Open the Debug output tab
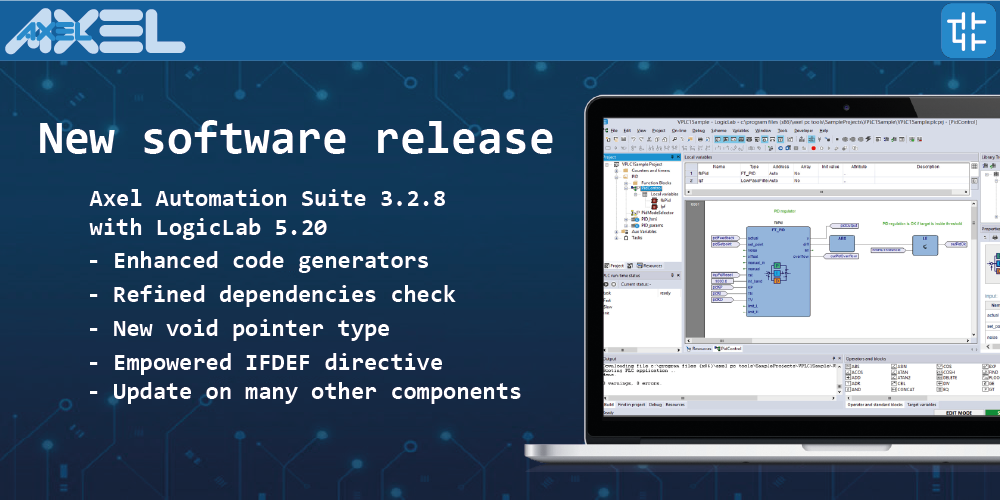 click(x=655, y=404)
